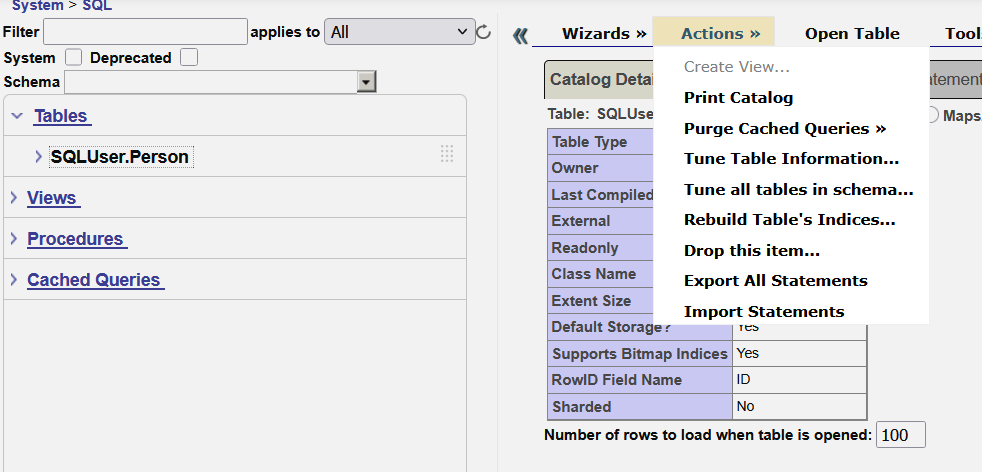Collapse the Tables section

click(x=17, y=116)
